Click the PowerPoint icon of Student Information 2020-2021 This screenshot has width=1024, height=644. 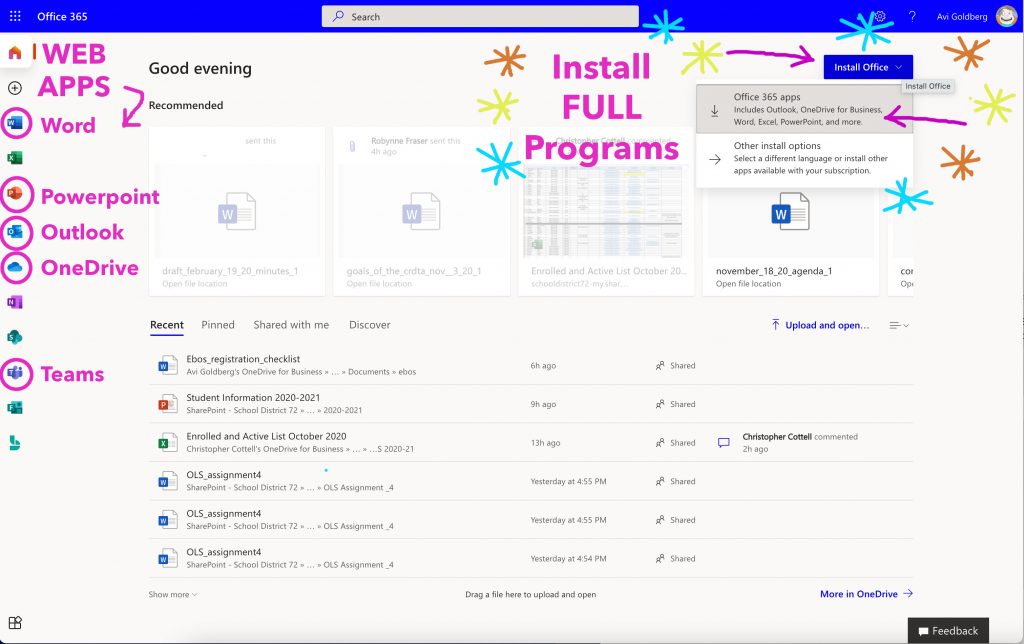(x=168, y=404)
